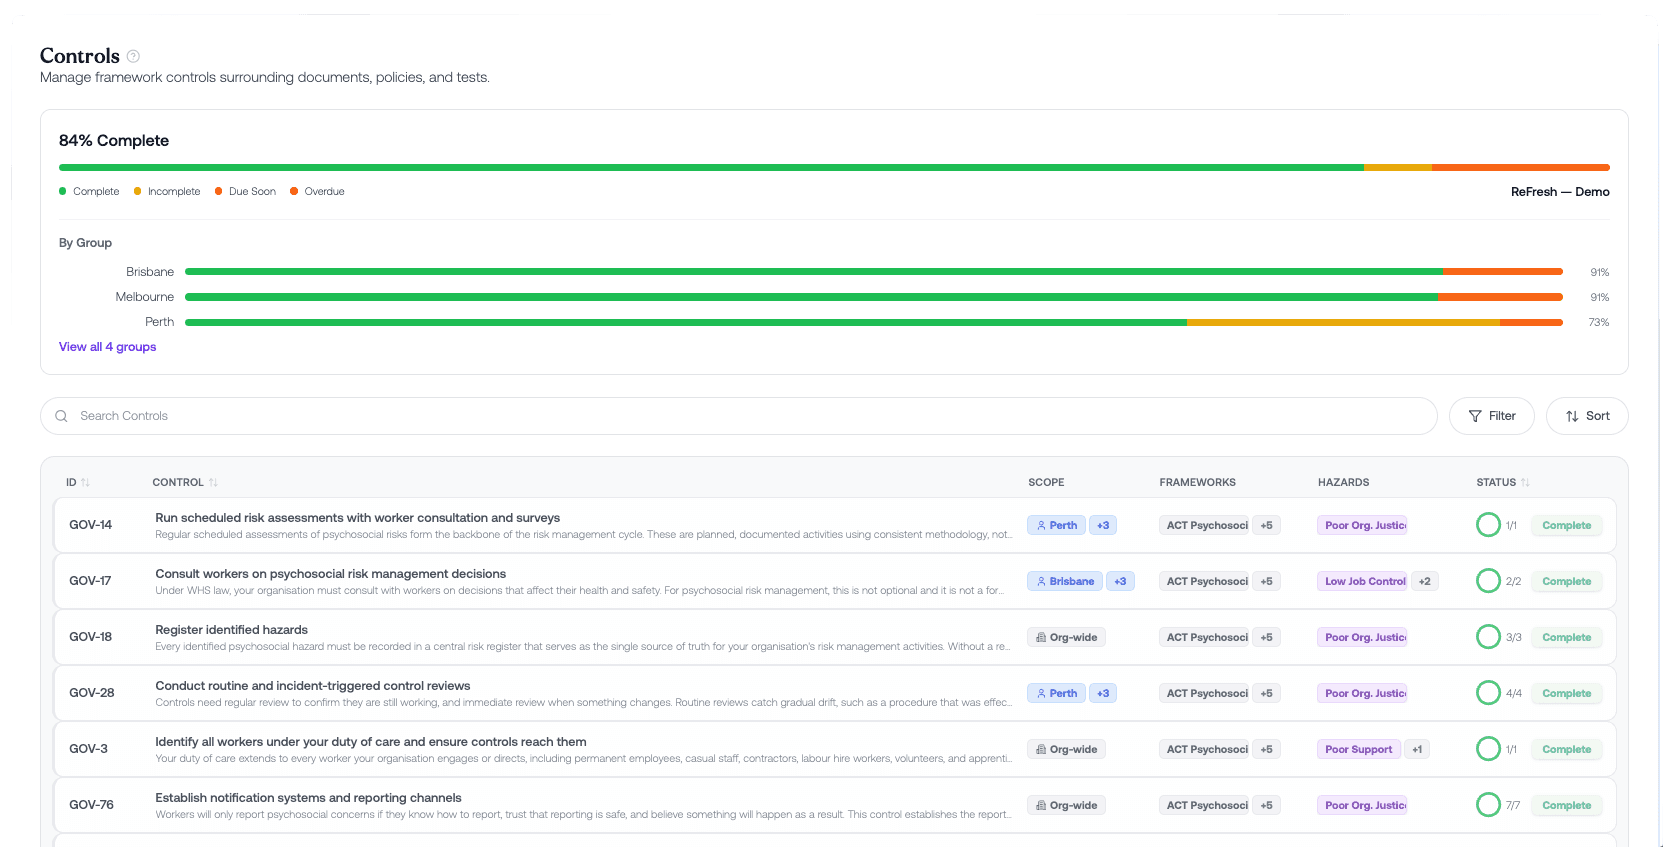Click the status circle icon in row GOV-17
Screen dimensions: 1663x847
pos(1488,581)
